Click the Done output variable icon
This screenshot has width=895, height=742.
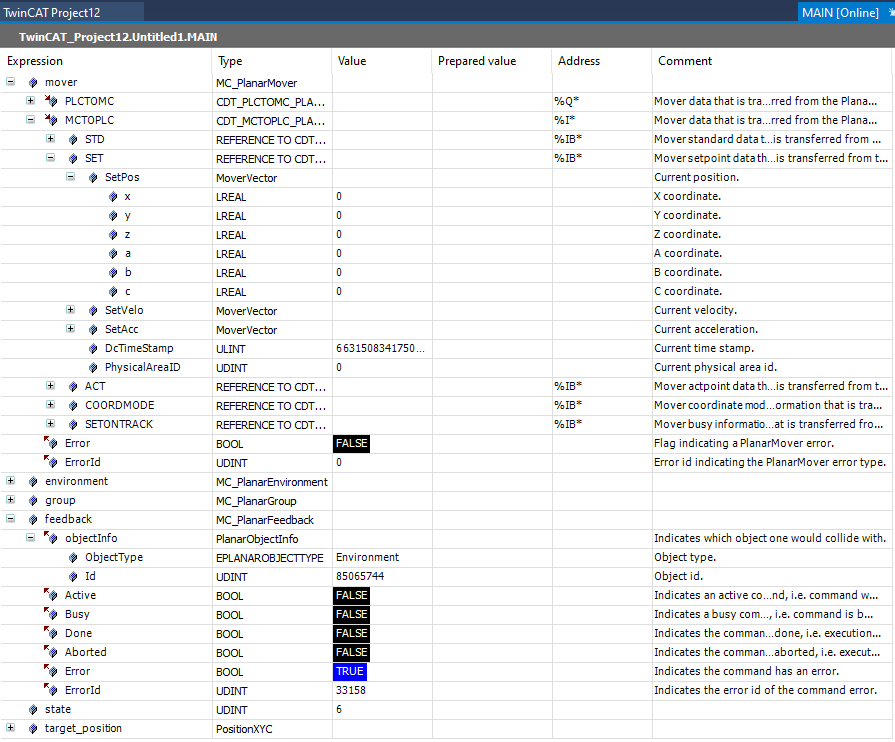tap(51, 633)
